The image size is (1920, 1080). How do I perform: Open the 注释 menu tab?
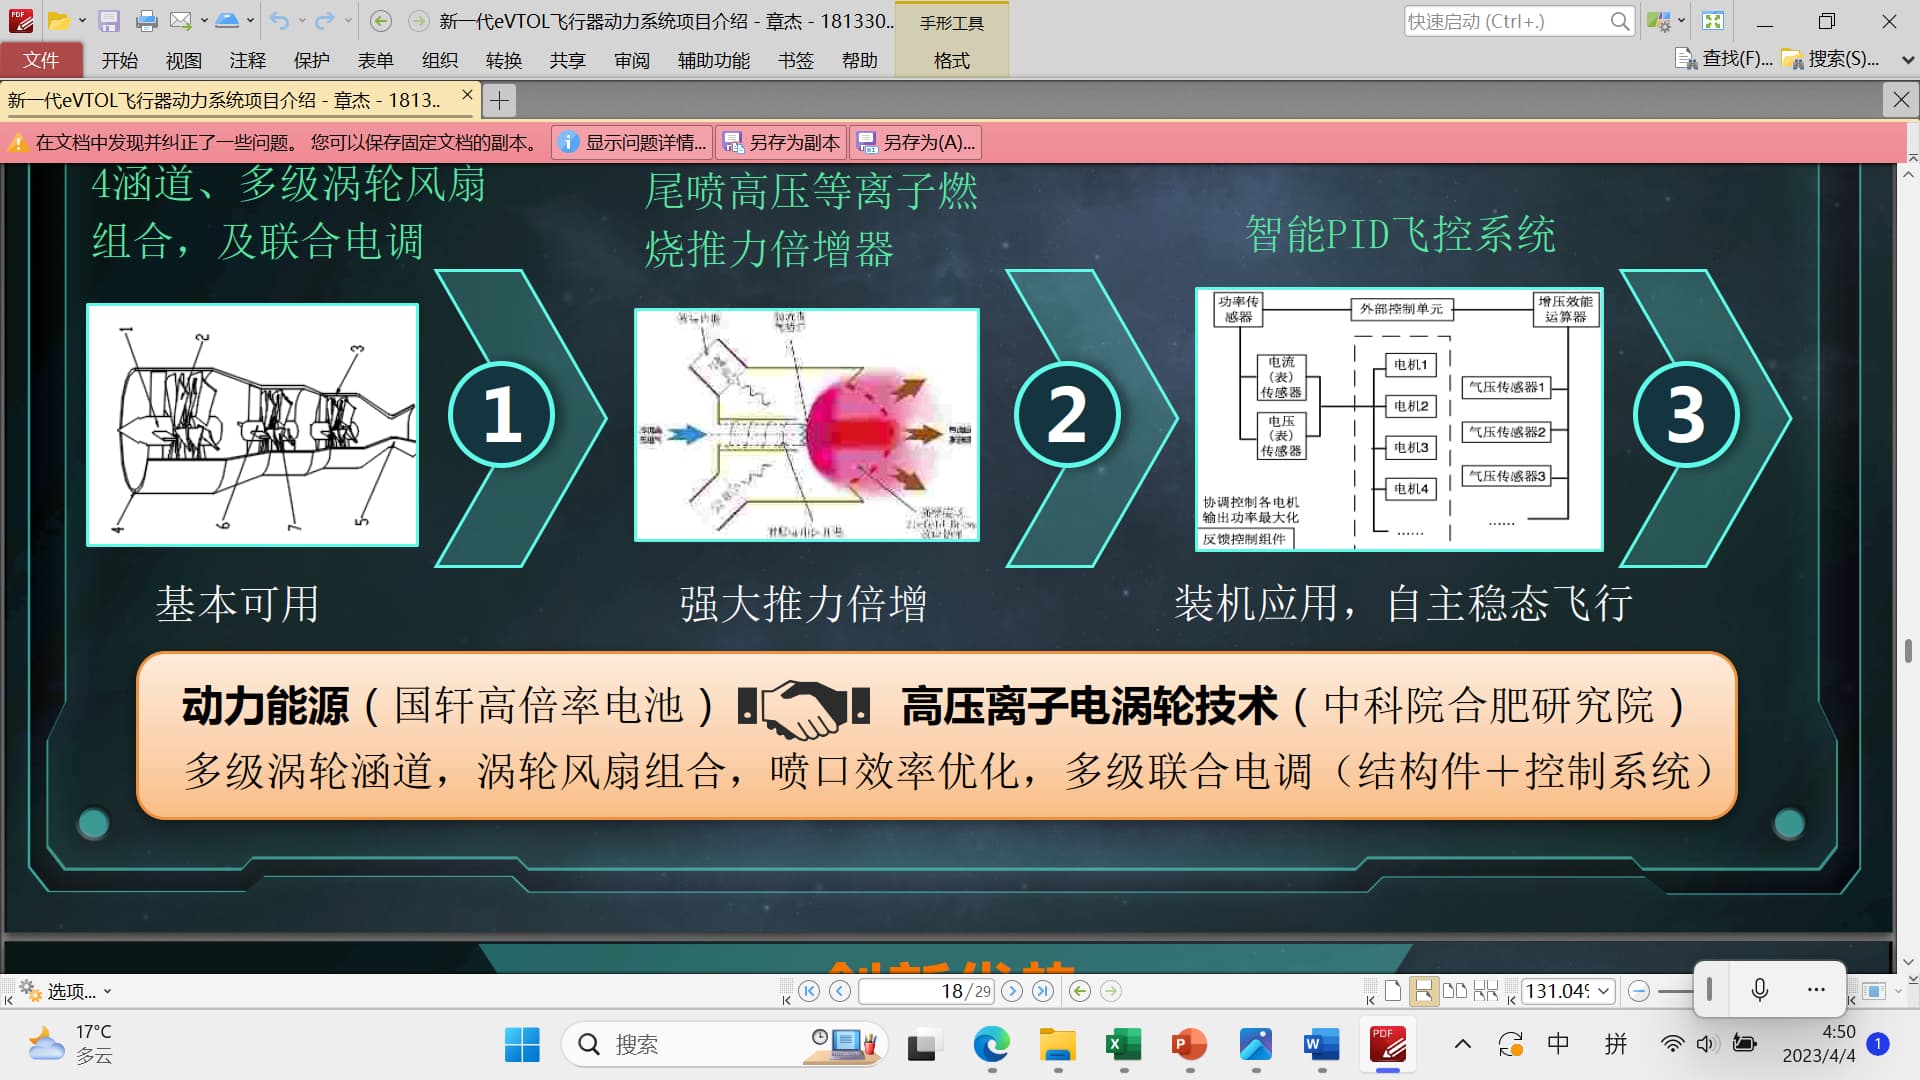click(247, 61)
